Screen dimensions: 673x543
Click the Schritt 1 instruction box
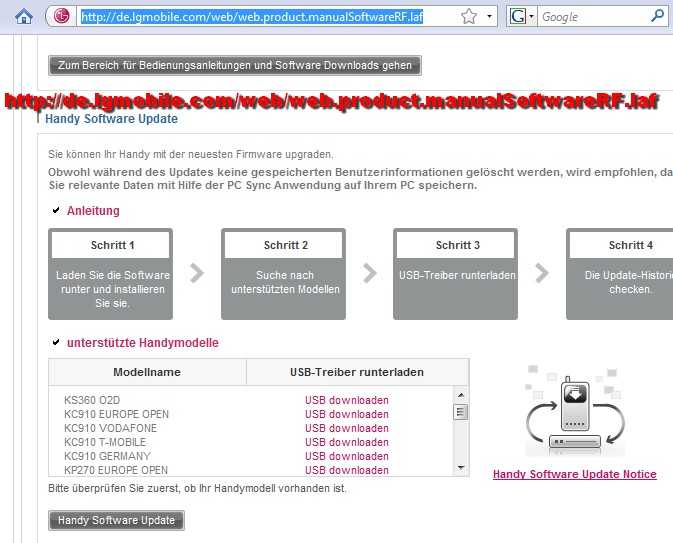pyautogui.click(x=111, y=274)
